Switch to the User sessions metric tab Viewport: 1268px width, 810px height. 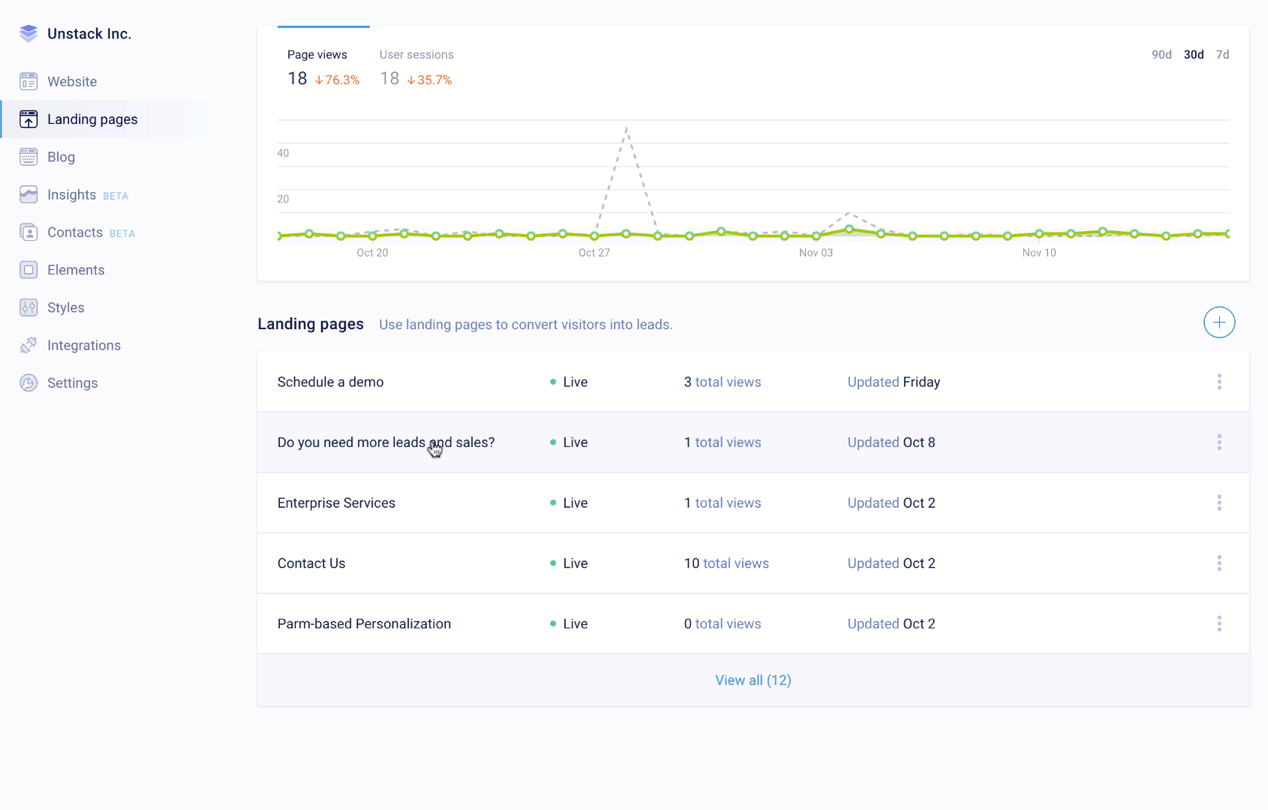(x=416, y=54)
